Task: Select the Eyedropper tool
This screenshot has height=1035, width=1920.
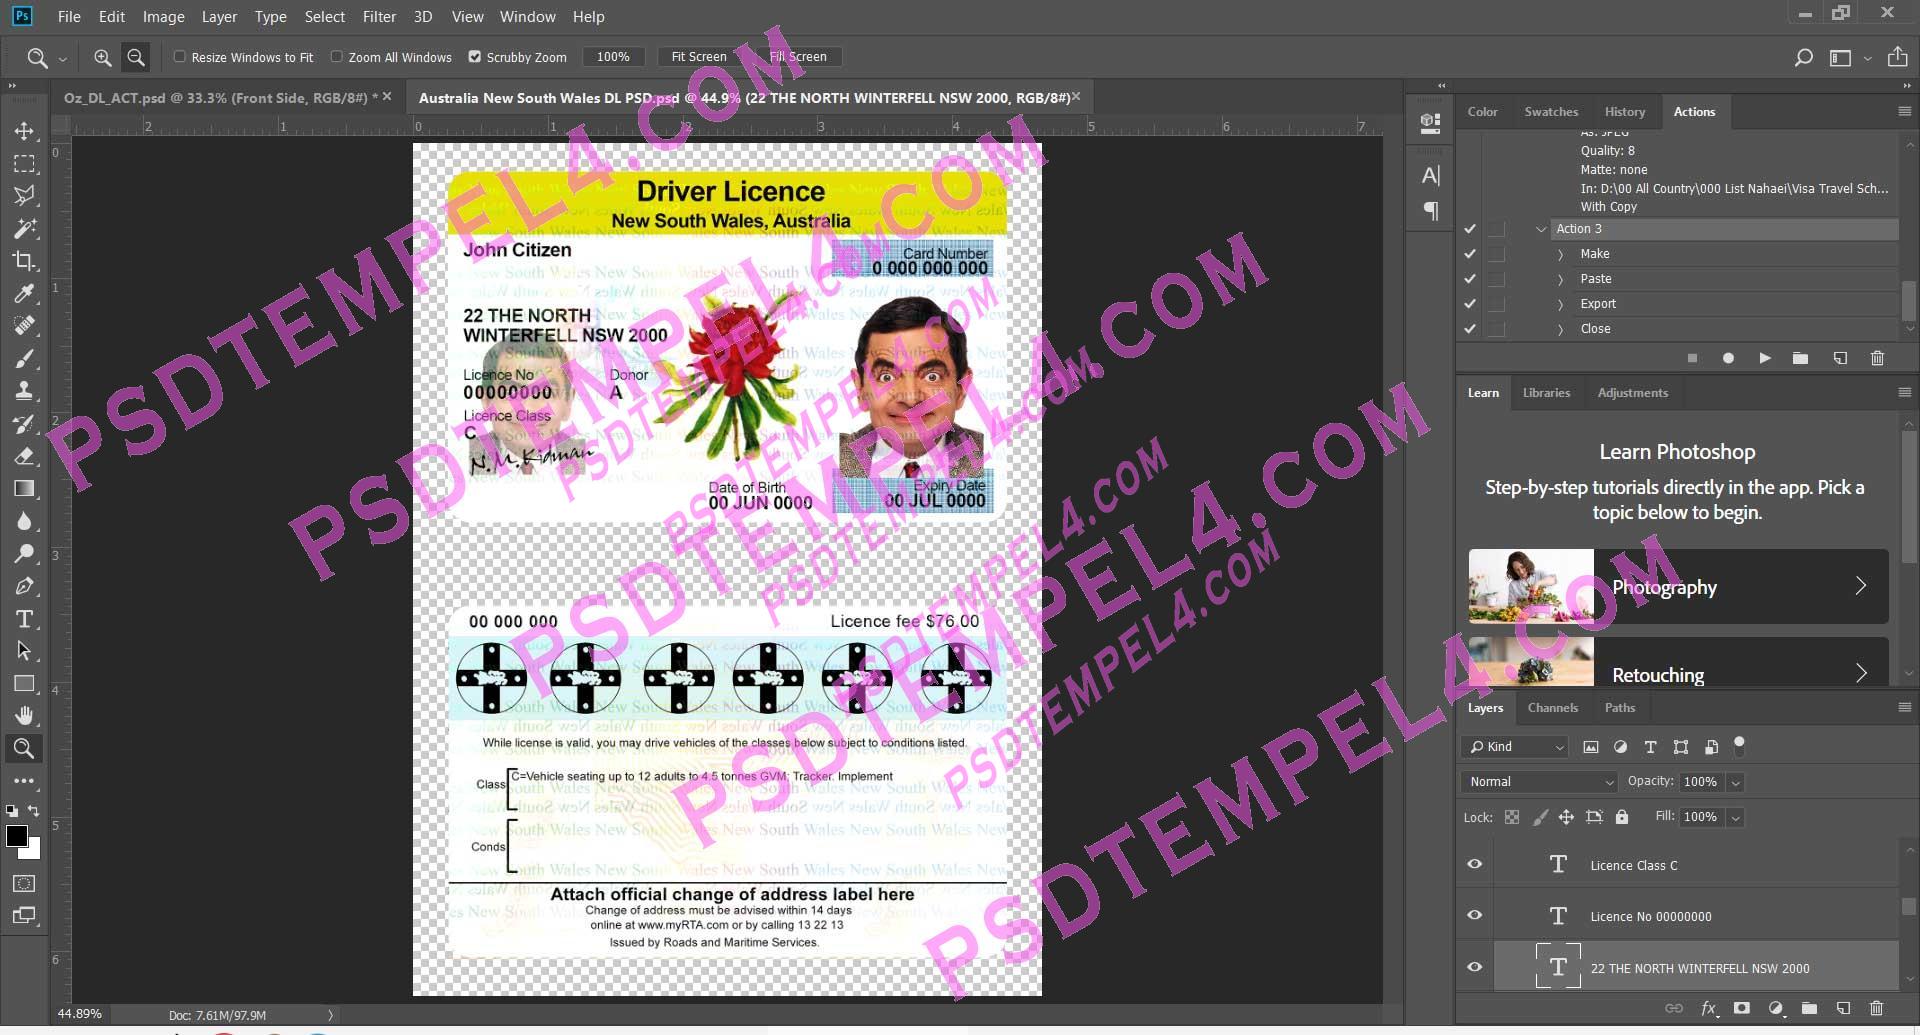Action: click(x=25, y=294)
